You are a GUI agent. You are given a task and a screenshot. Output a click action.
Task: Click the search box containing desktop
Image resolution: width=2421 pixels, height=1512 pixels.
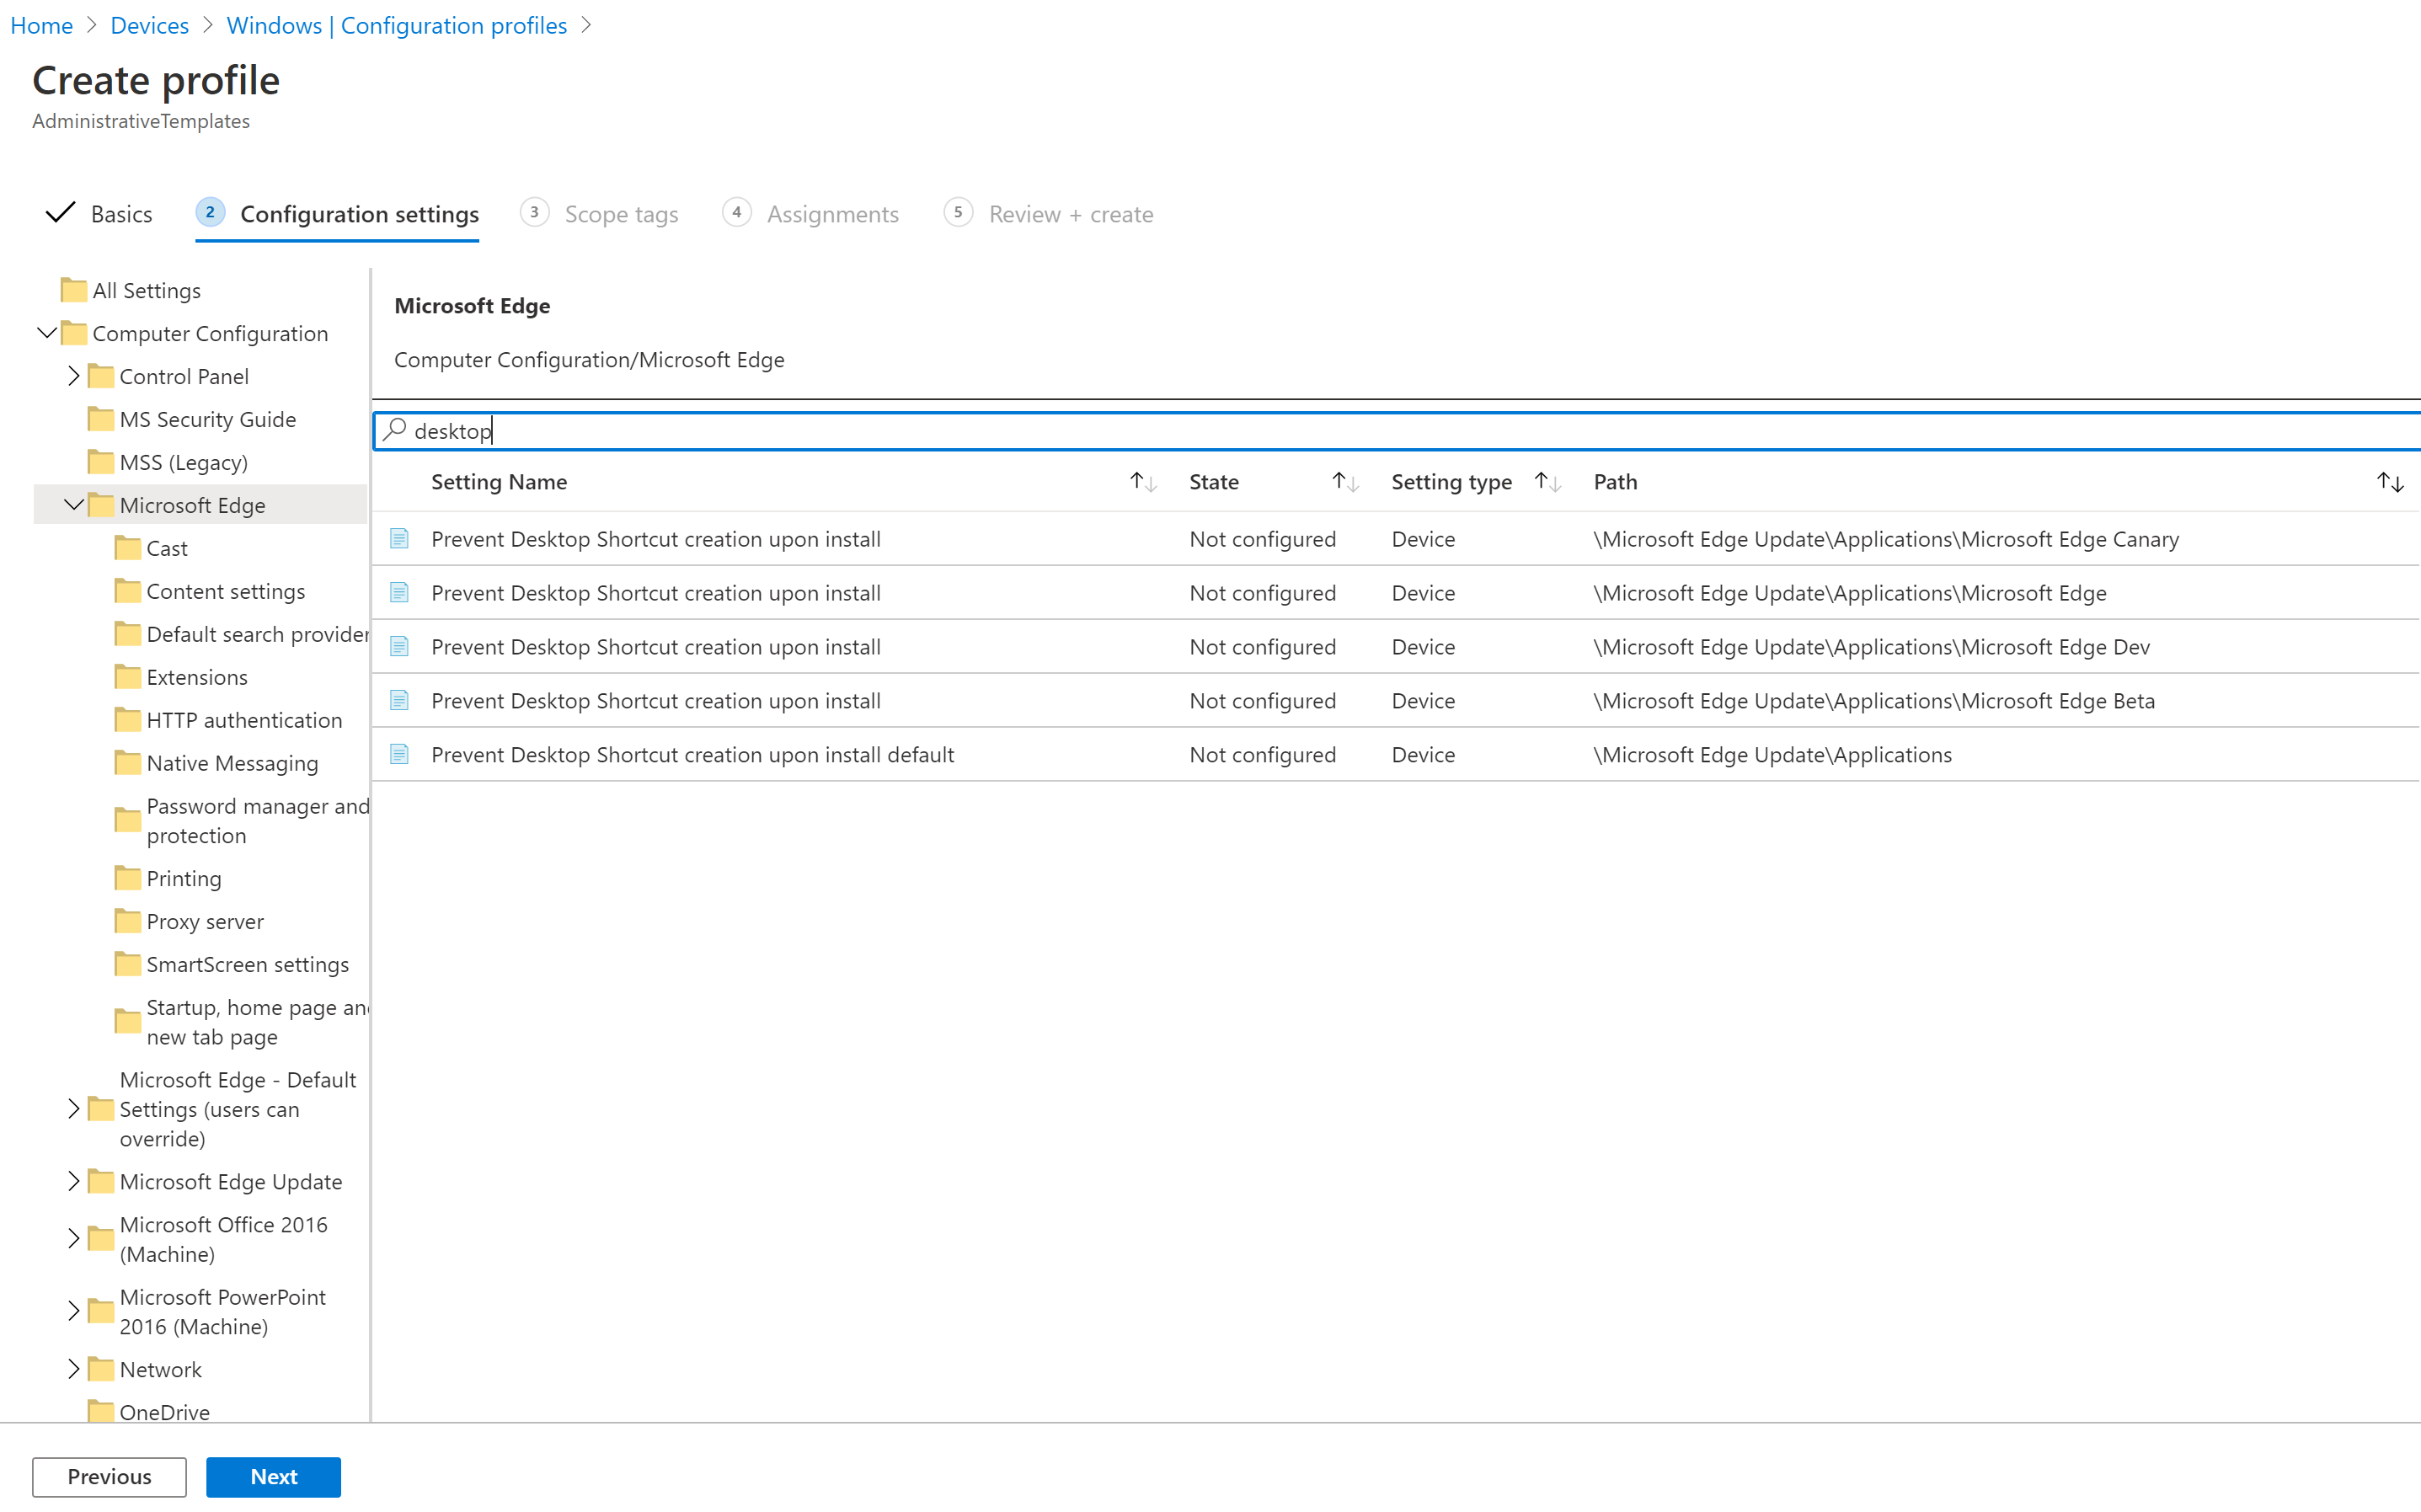tap(1396, 431)
